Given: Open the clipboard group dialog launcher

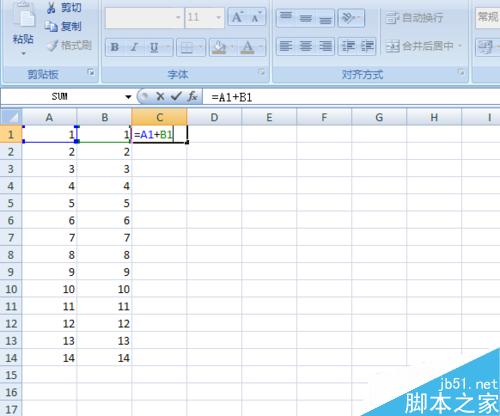Looking at the screenshot, I should point(91,72).
